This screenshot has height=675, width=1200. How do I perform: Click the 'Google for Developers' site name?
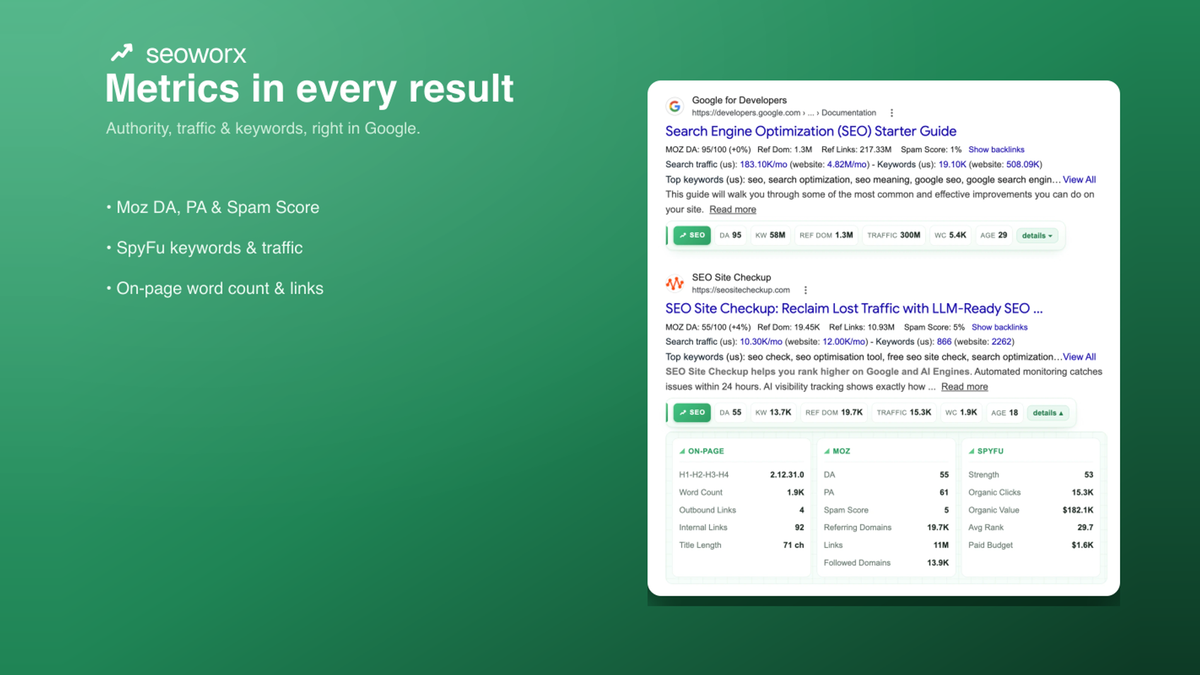click(739, 100)
